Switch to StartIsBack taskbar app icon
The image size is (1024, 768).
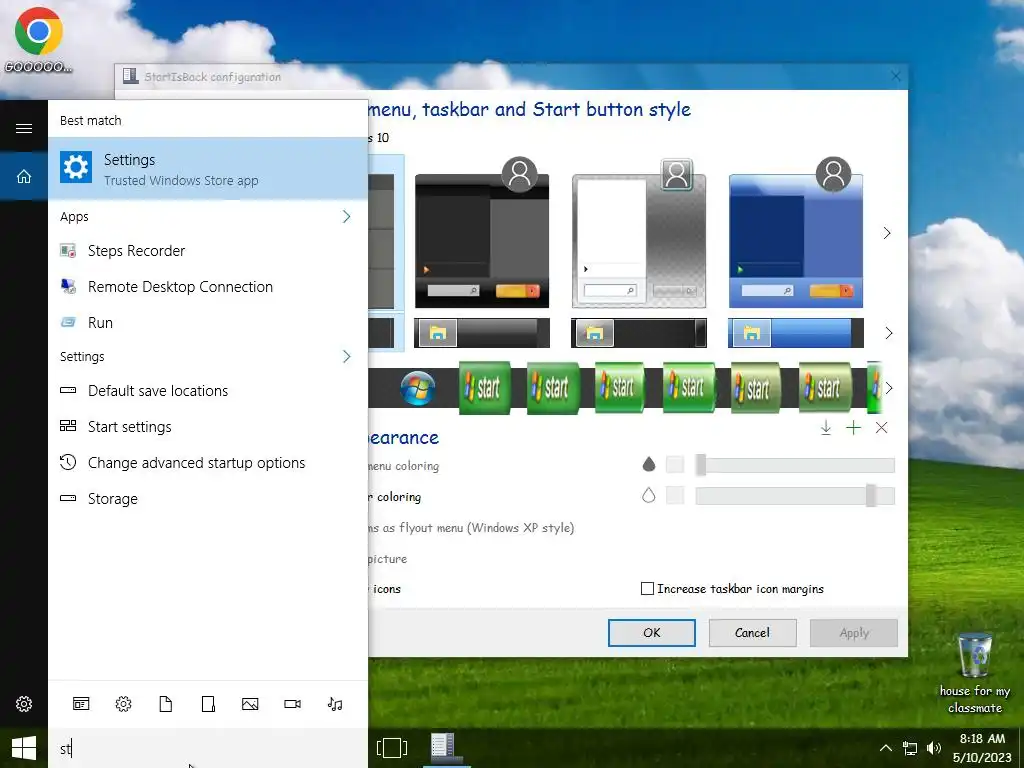[x=447, y=748]
